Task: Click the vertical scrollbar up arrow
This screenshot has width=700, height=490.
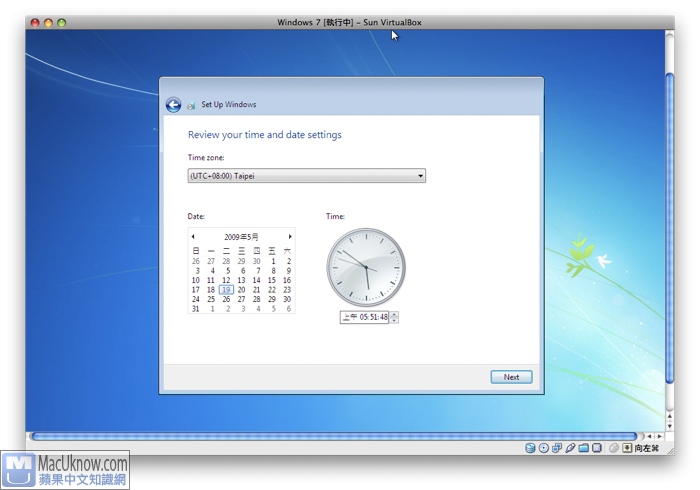Action: click(669, 415)
